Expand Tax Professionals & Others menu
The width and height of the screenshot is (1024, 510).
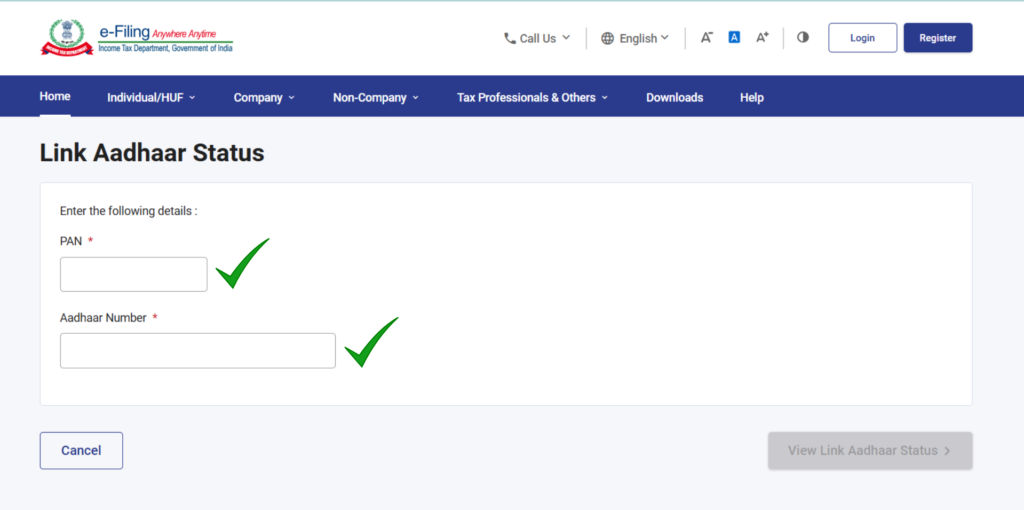pos(532,98)
